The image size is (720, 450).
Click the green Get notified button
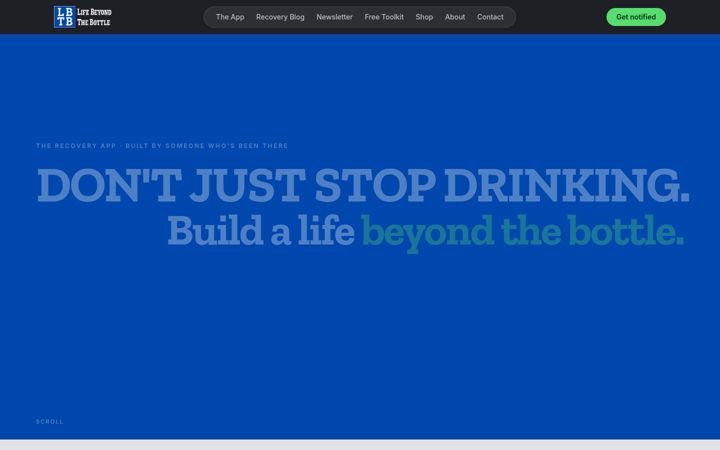(636, 17)
